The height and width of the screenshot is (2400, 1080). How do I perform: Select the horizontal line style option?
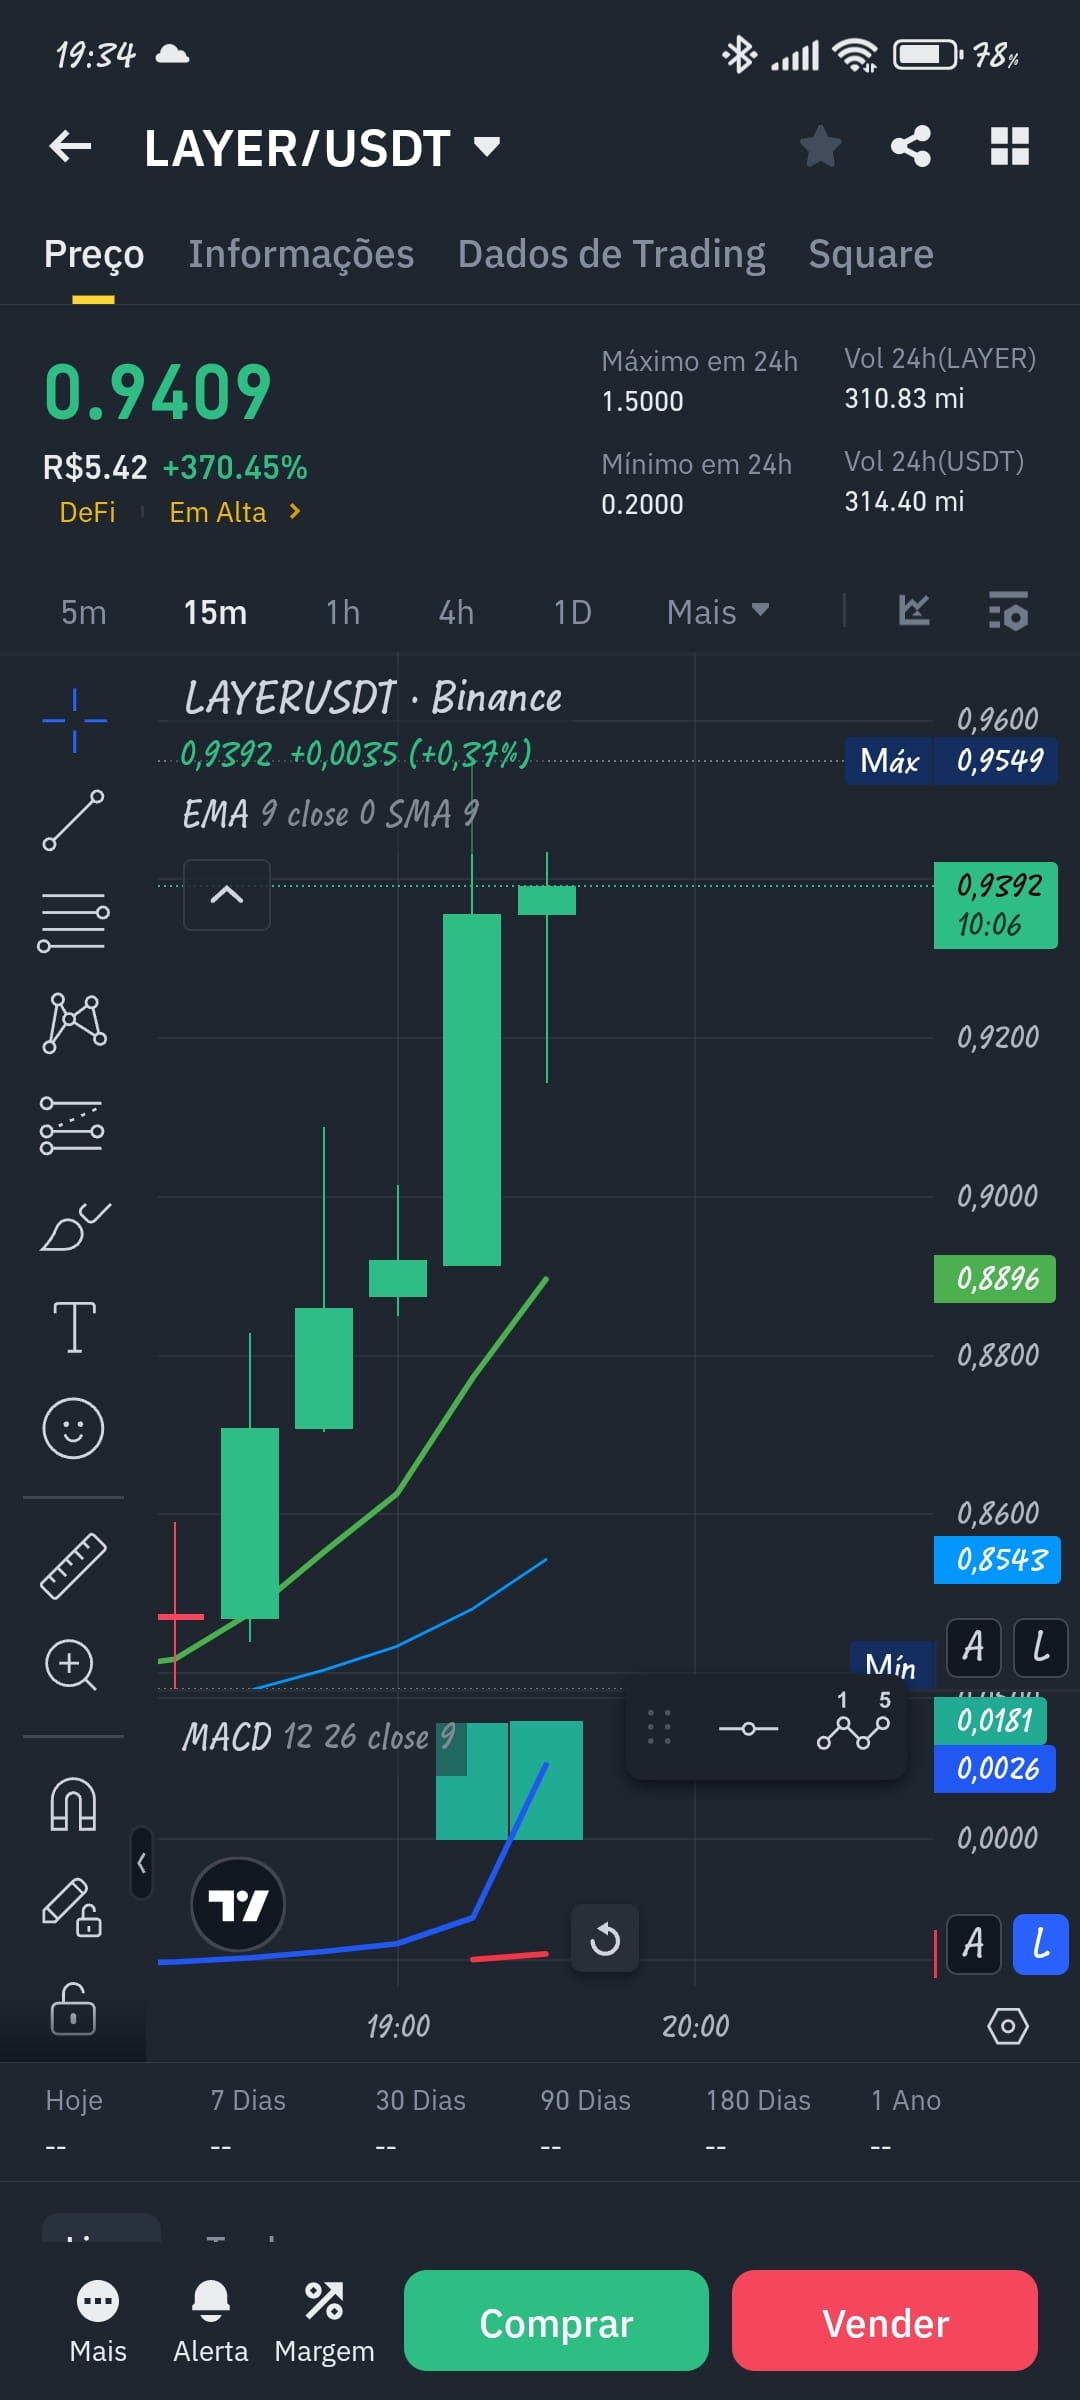pos(748,1729)
